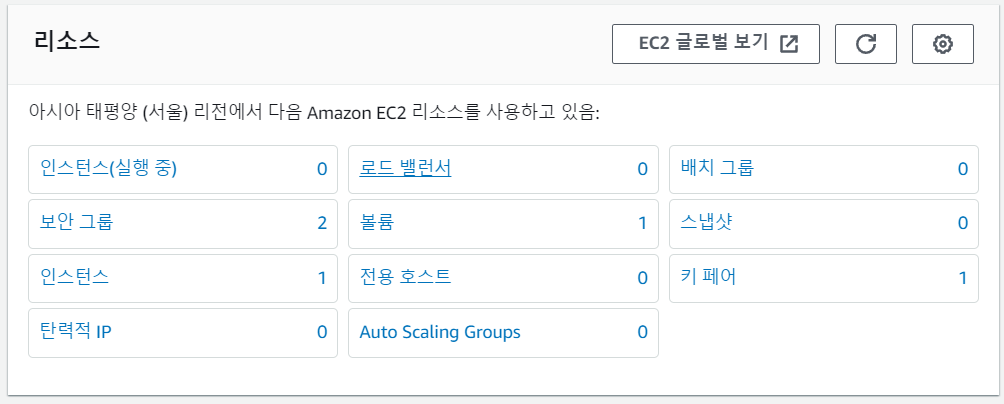
Task: Open the 배치 그룹 resource link
Action: (717, 168)
